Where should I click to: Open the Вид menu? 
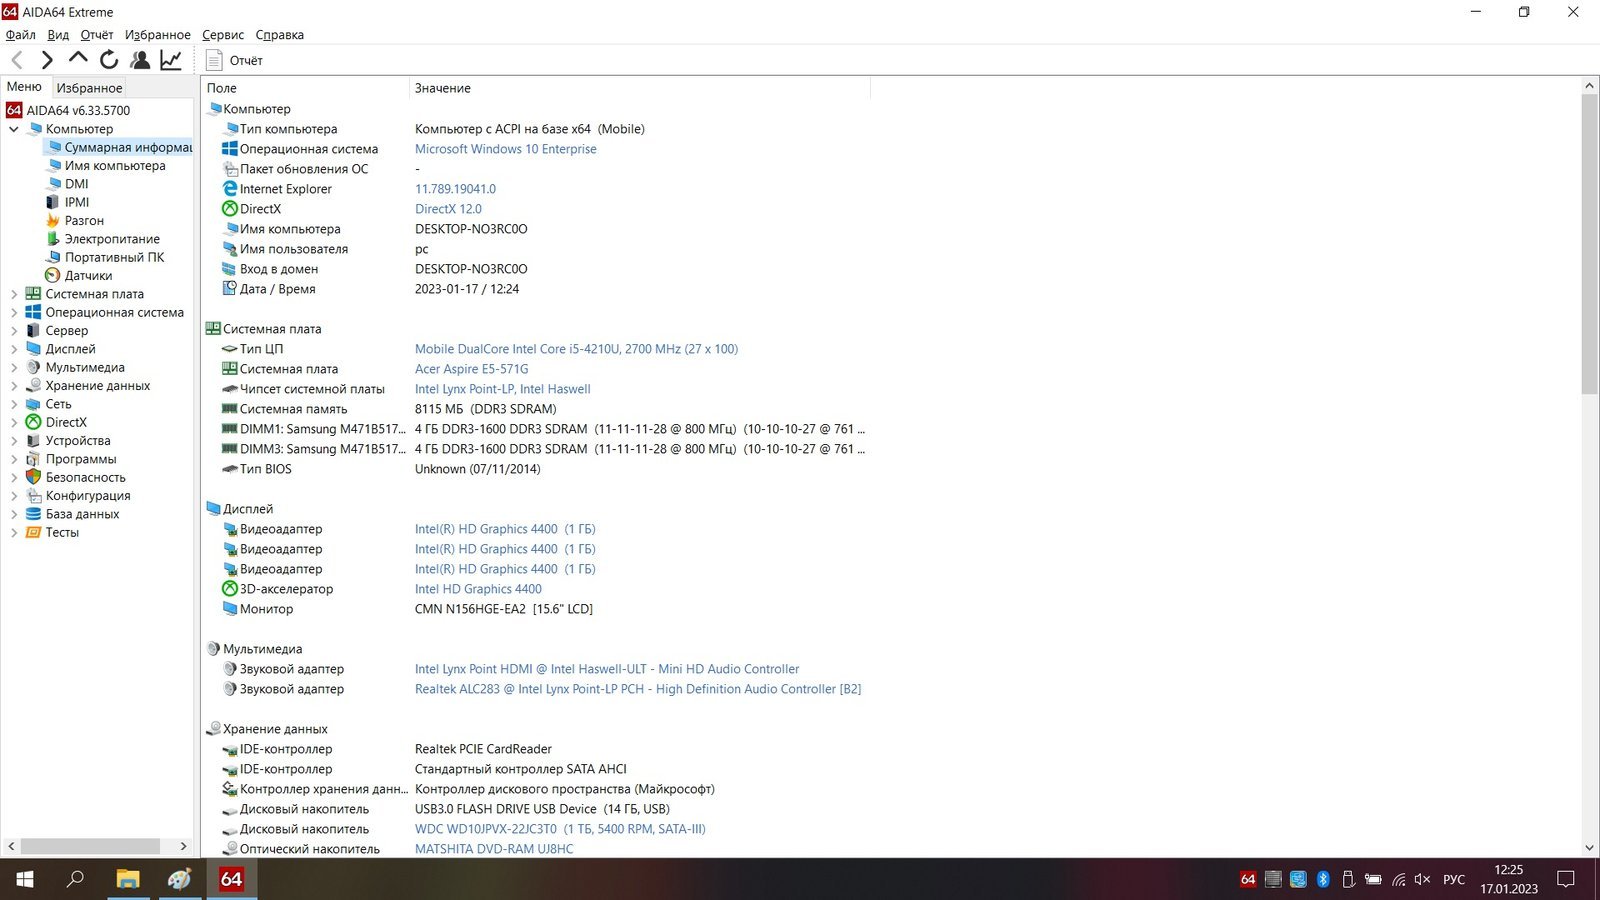(x=58, y=35)
